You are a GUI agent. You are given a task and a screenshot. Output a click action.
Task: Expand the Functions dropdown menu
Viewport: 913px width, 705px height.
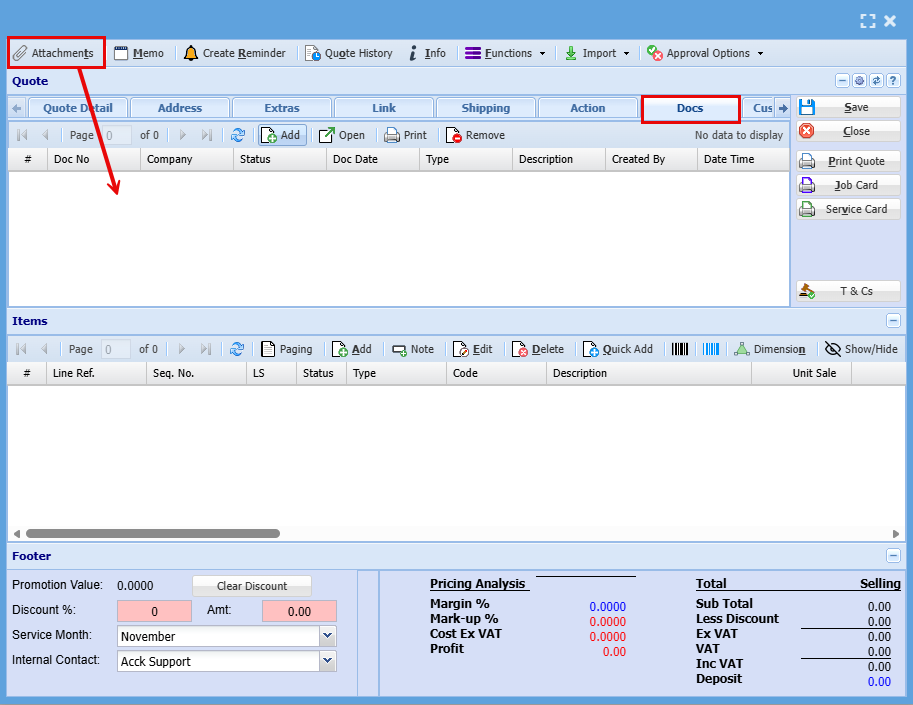506,53
